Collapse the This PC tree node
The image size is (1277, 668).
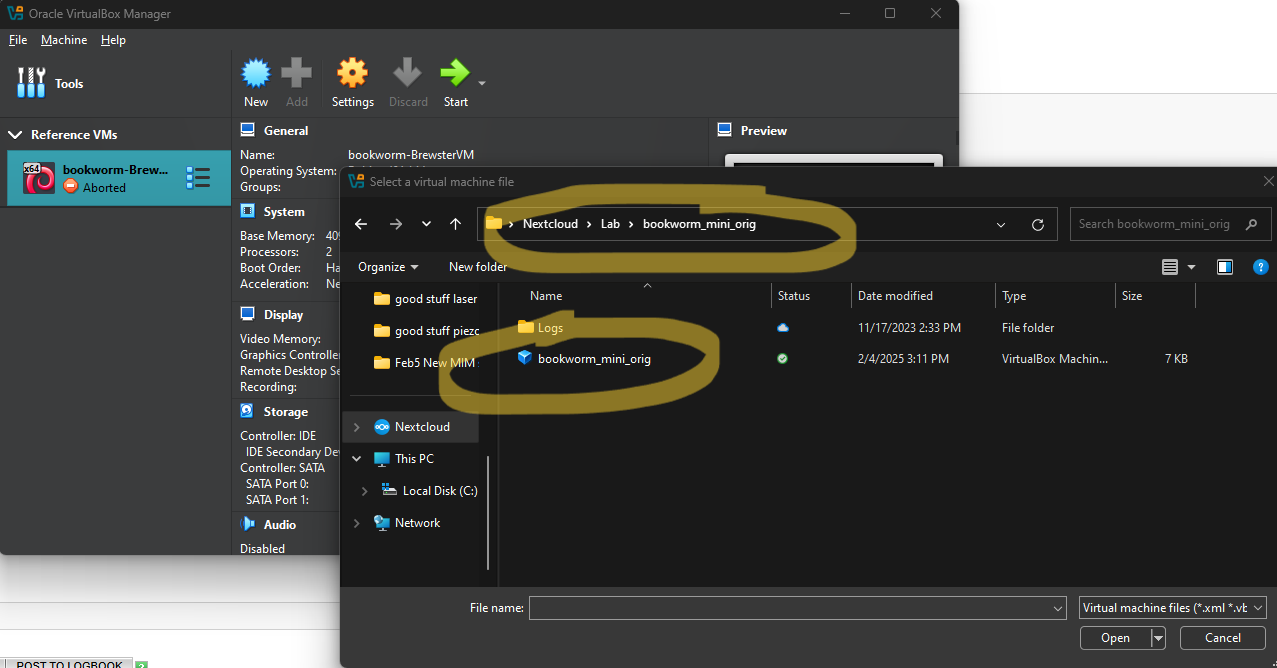(357, 459)
